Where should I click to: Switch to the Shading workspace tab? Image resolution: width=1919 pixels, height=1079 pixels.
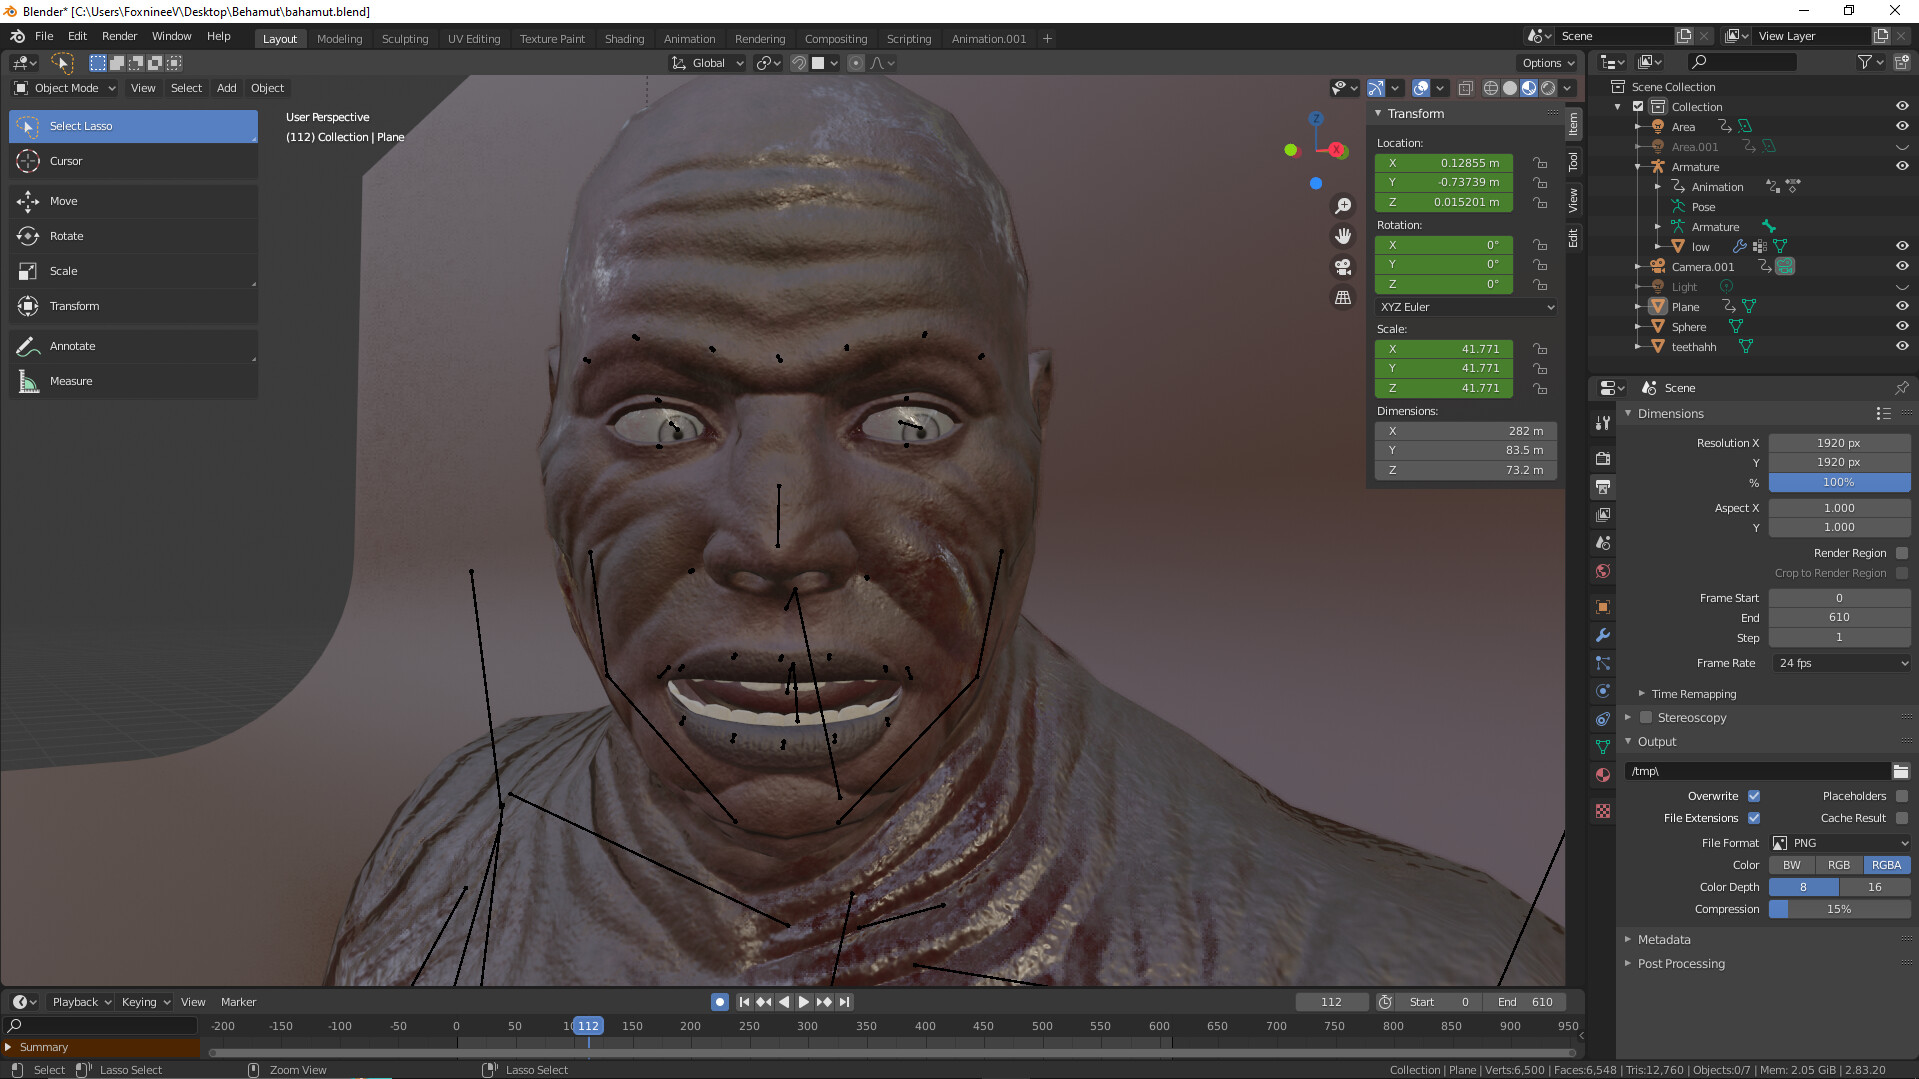coord(624,38)
